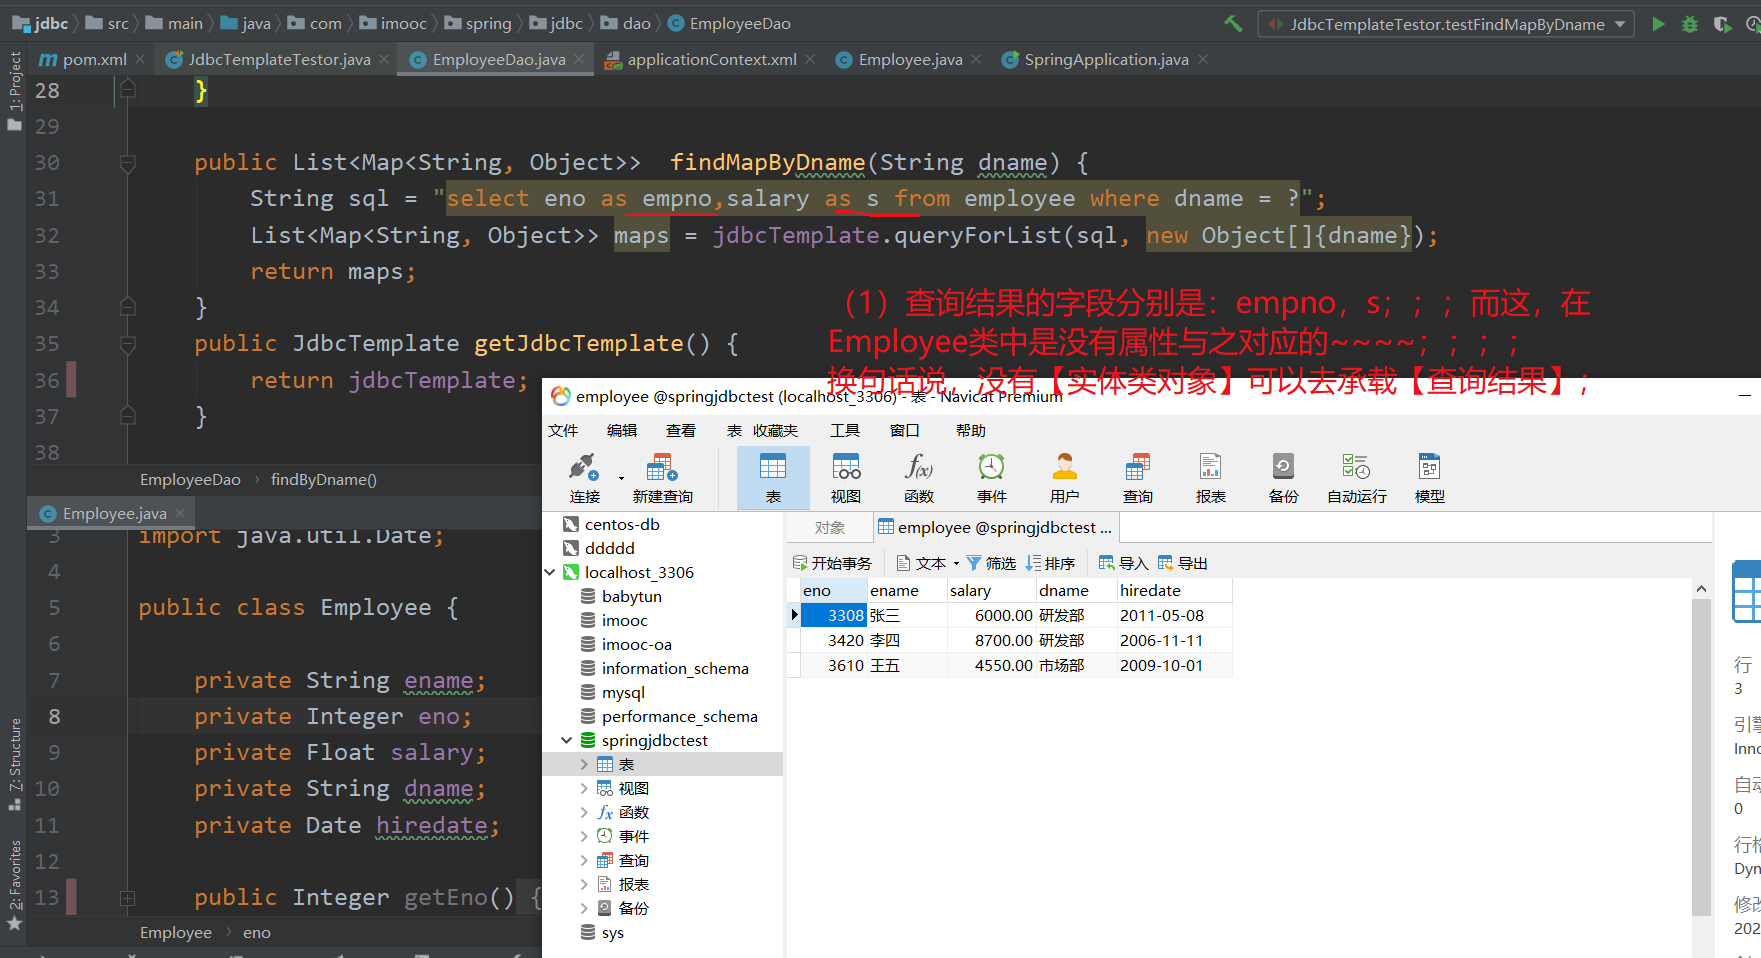Select the imooc-oa database

[x=636, y=645]
